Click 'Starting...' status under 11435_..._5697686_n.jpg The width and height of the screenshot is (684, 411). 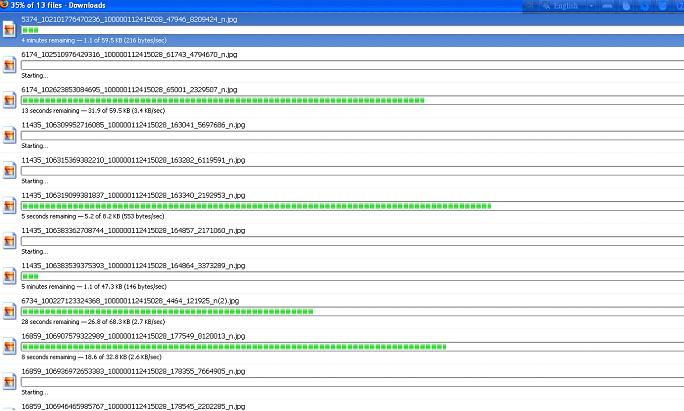[34, 146]
